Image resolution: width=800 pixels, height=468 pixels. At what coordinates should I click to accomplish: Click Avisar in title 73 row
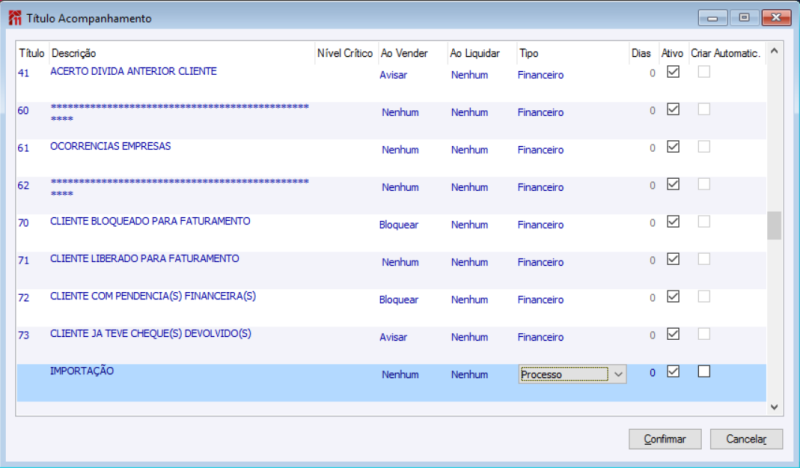(x=393, y=337)
